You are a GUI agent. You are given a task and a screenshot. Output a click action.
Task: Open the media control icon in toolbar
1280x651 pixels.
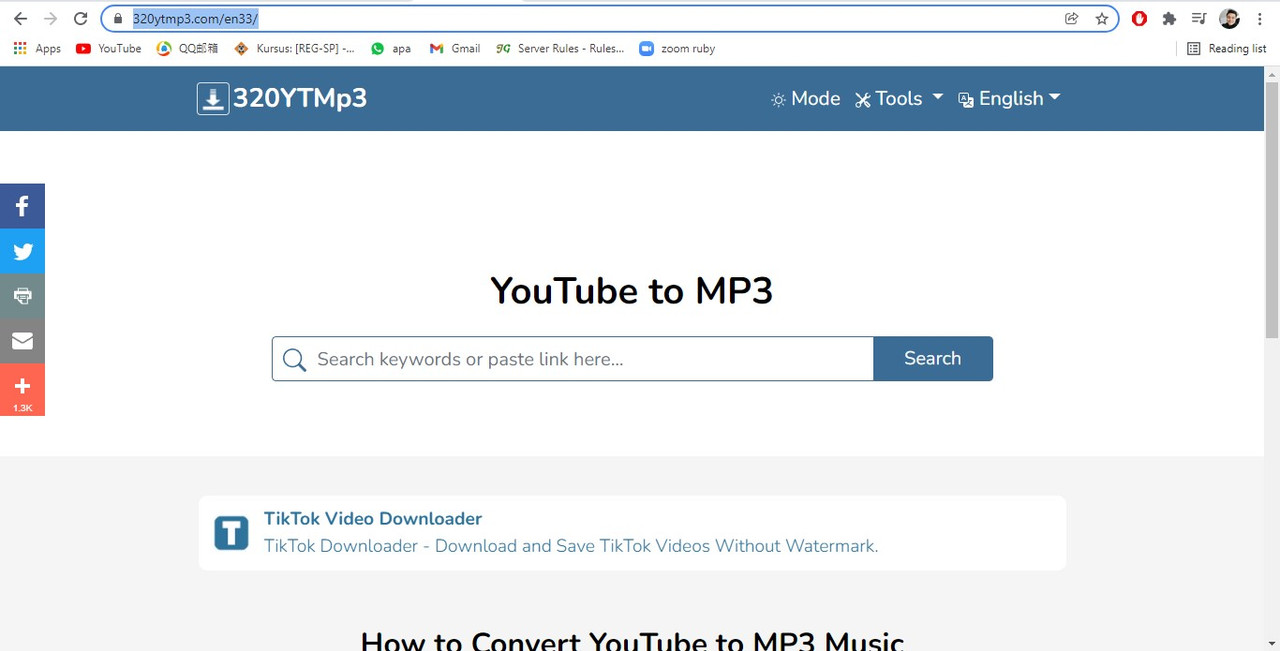tap(1199, 18)
